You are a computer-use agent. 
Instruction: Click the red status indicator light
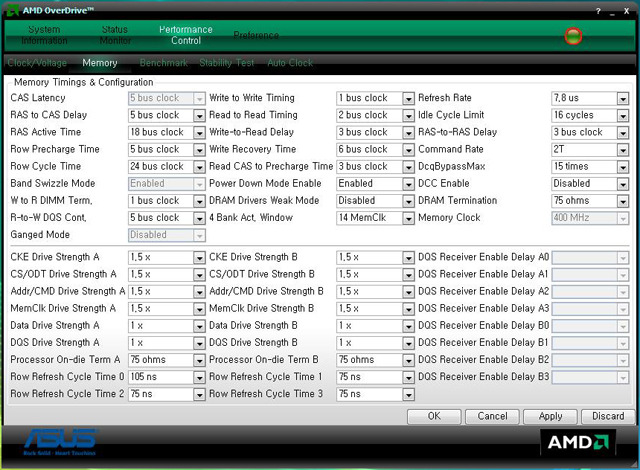click(x=573, y=36)
